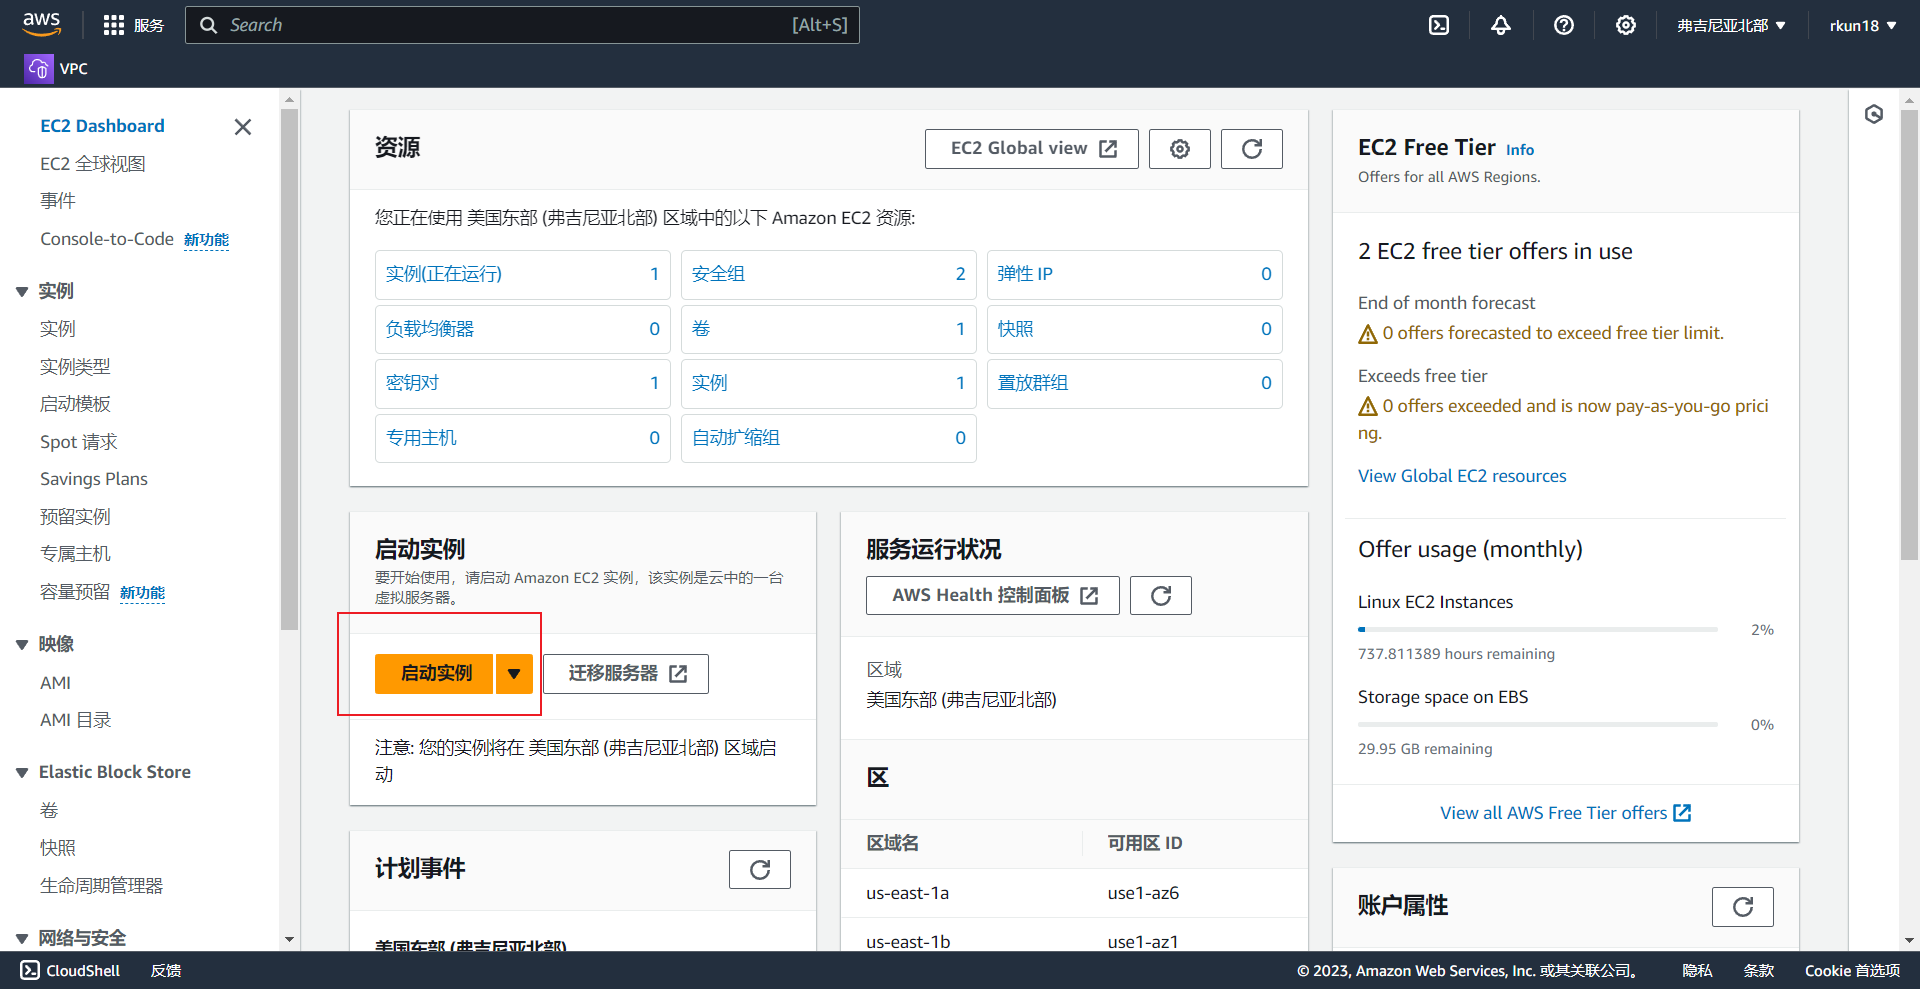Collapse the 实例 sidebar section

pyautogui.click(x=22, y=292)
